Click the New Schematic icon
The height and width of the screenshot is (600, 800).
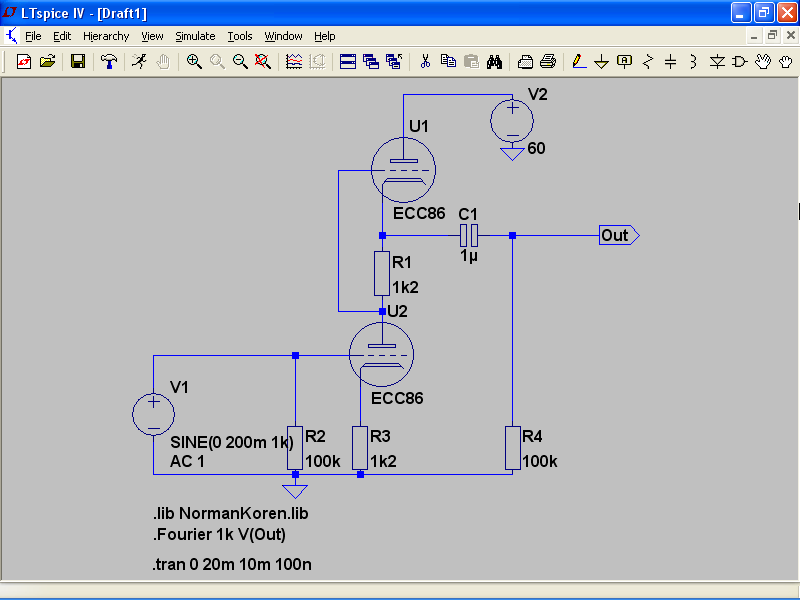pyautogui.click(x=23, y=62)
